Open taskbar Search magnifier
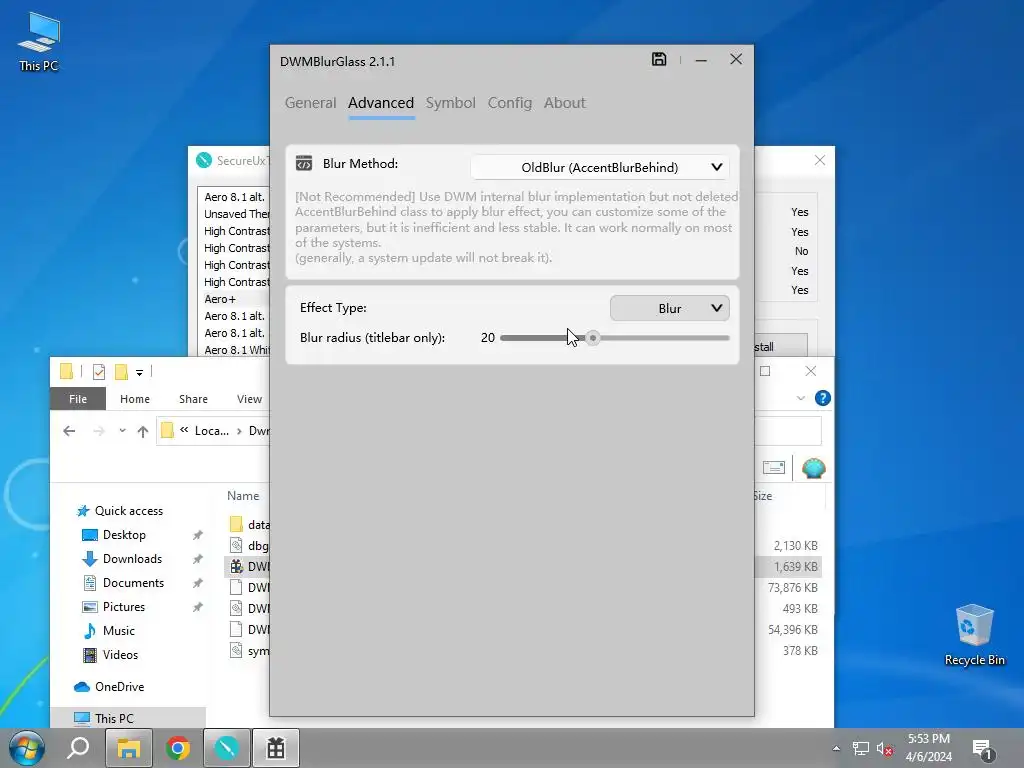The height and width of the screenshot is (768, 1024). tap(78, 748)
